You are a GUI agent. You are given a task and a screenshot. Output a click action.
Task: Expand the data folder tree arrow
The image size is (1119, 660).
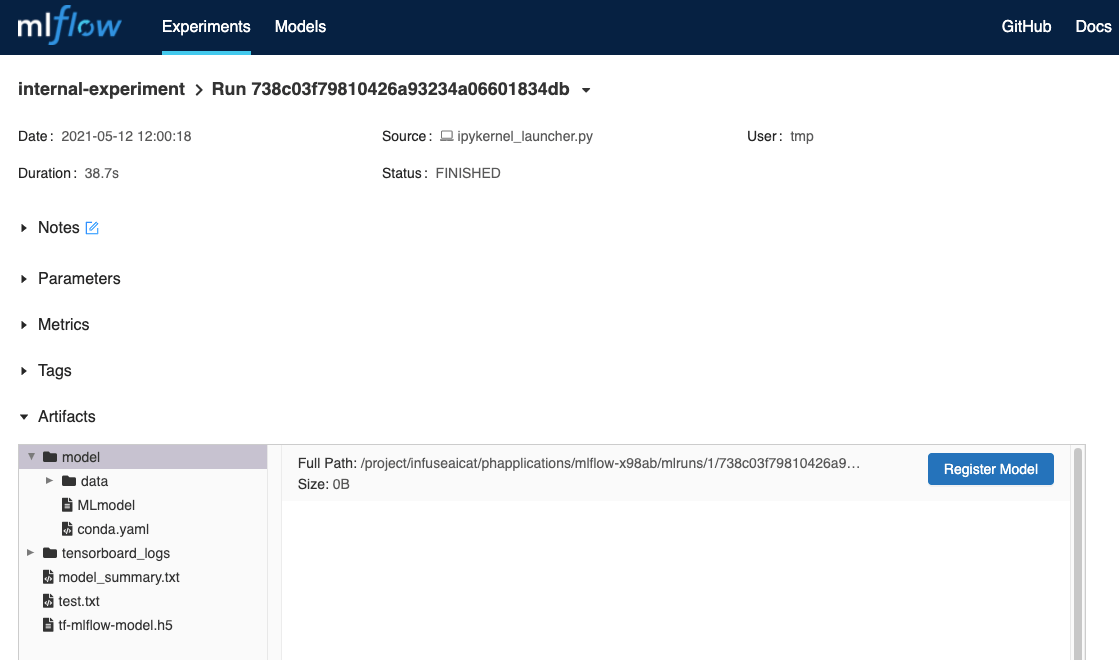click(49, 481)
